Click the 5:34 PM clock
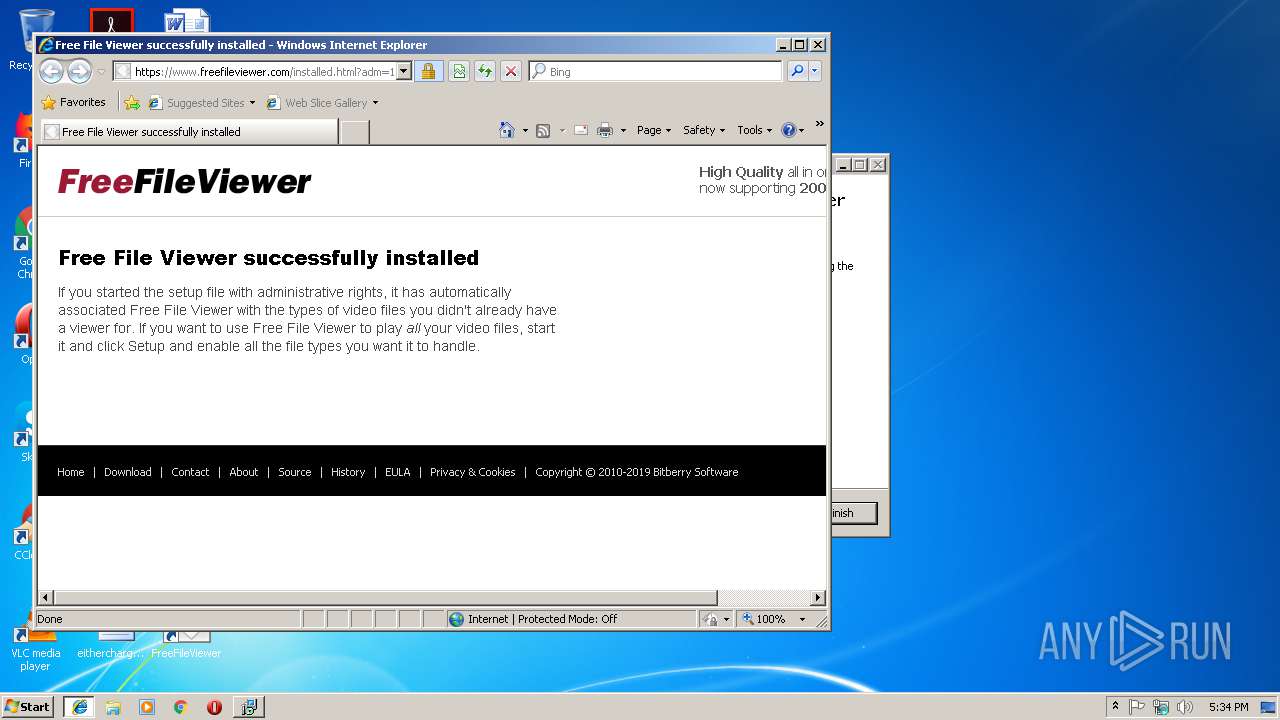The image size is (1280, 720). (x=1228, y=707)
